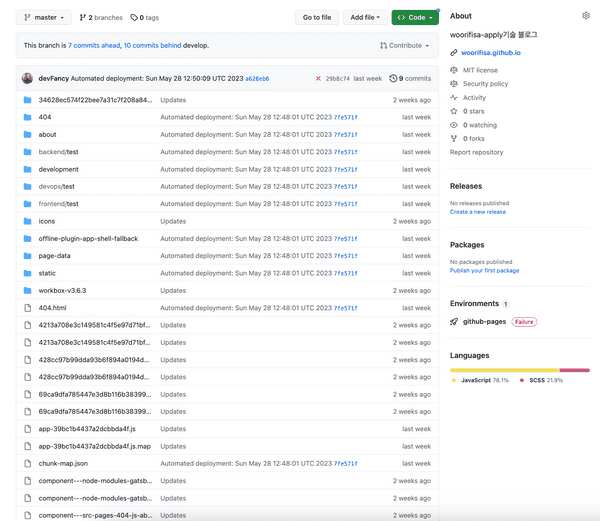Open the master branch dropdown
This screenshot has width=600, height=521.
click(x=43, y=17)
